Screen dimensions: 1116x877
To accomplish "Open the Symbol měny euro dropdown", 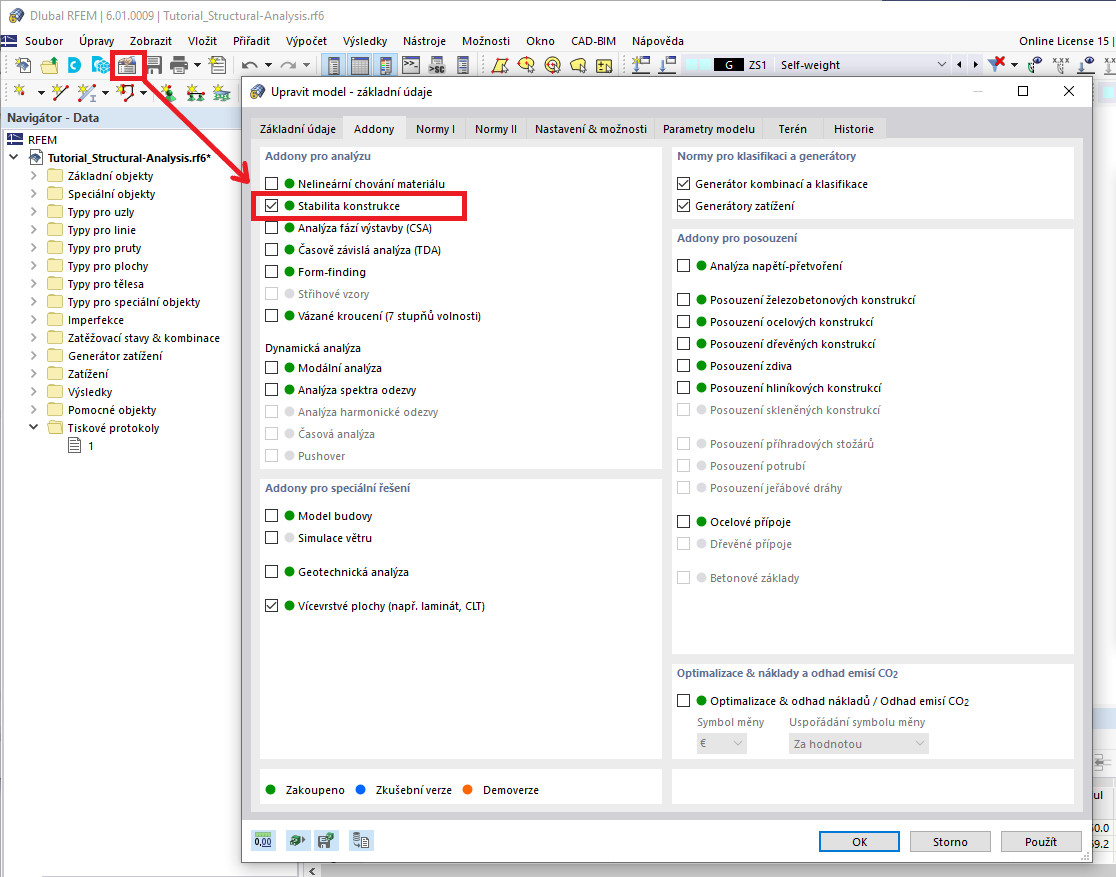I will 722,743.
